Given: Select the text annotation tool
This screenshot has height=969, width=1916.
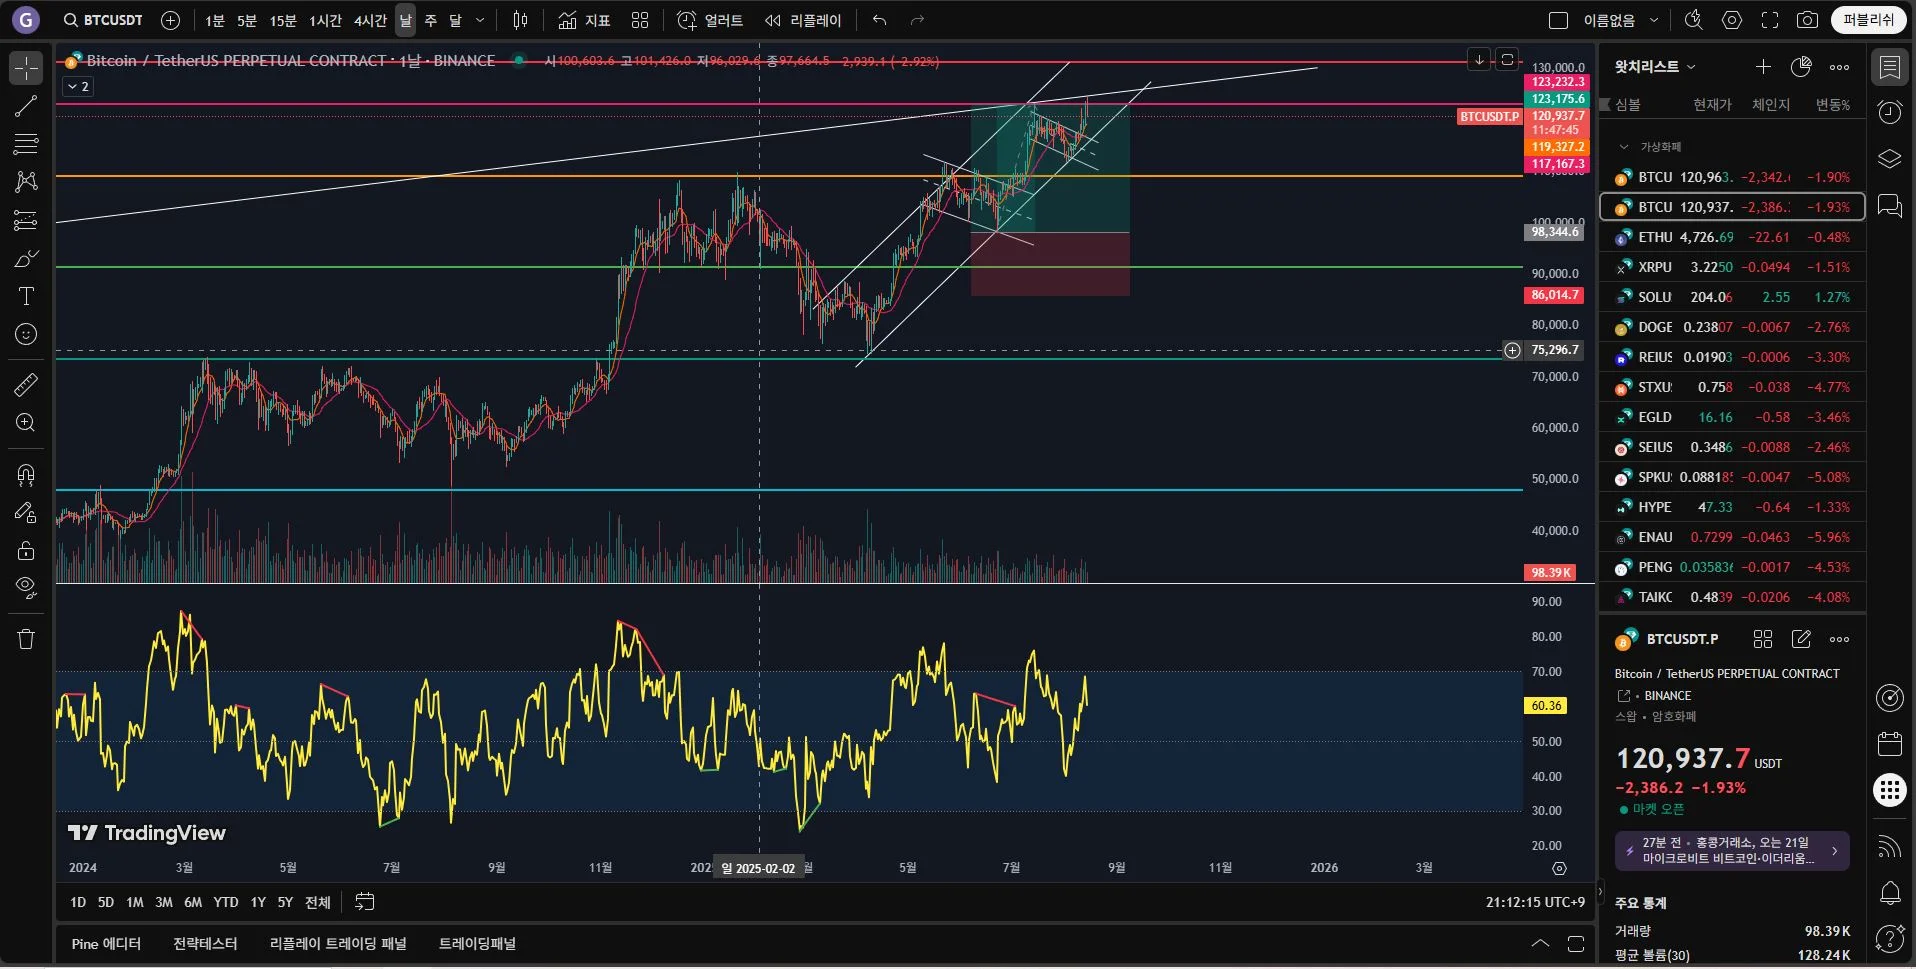Looking at the screenshot, I should (26, 296).
